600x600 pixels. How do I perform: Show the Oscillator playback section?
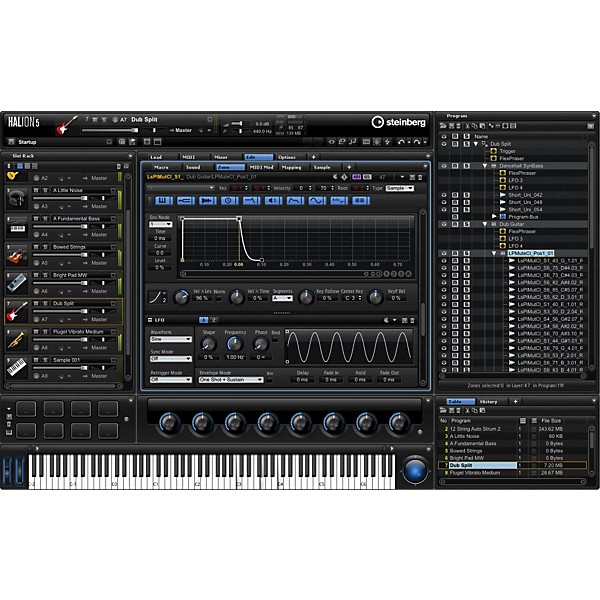coord(207,200)
